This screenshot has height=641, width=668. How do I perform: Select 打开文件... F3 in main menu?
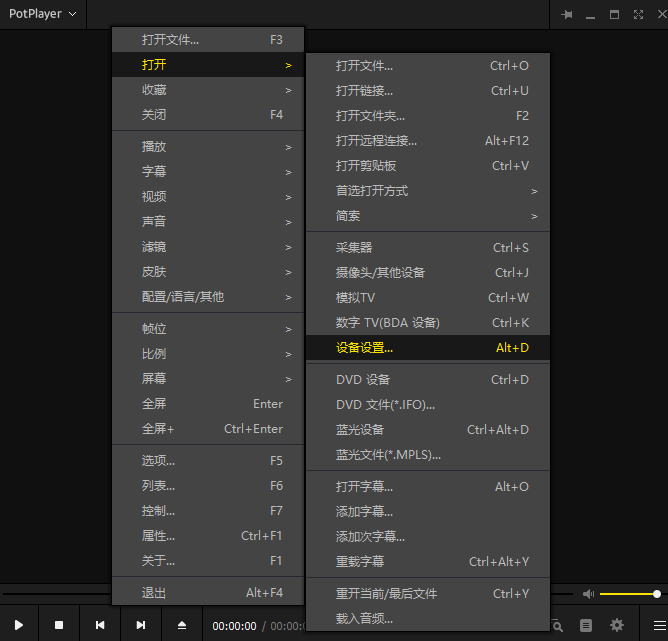[208, 40]
